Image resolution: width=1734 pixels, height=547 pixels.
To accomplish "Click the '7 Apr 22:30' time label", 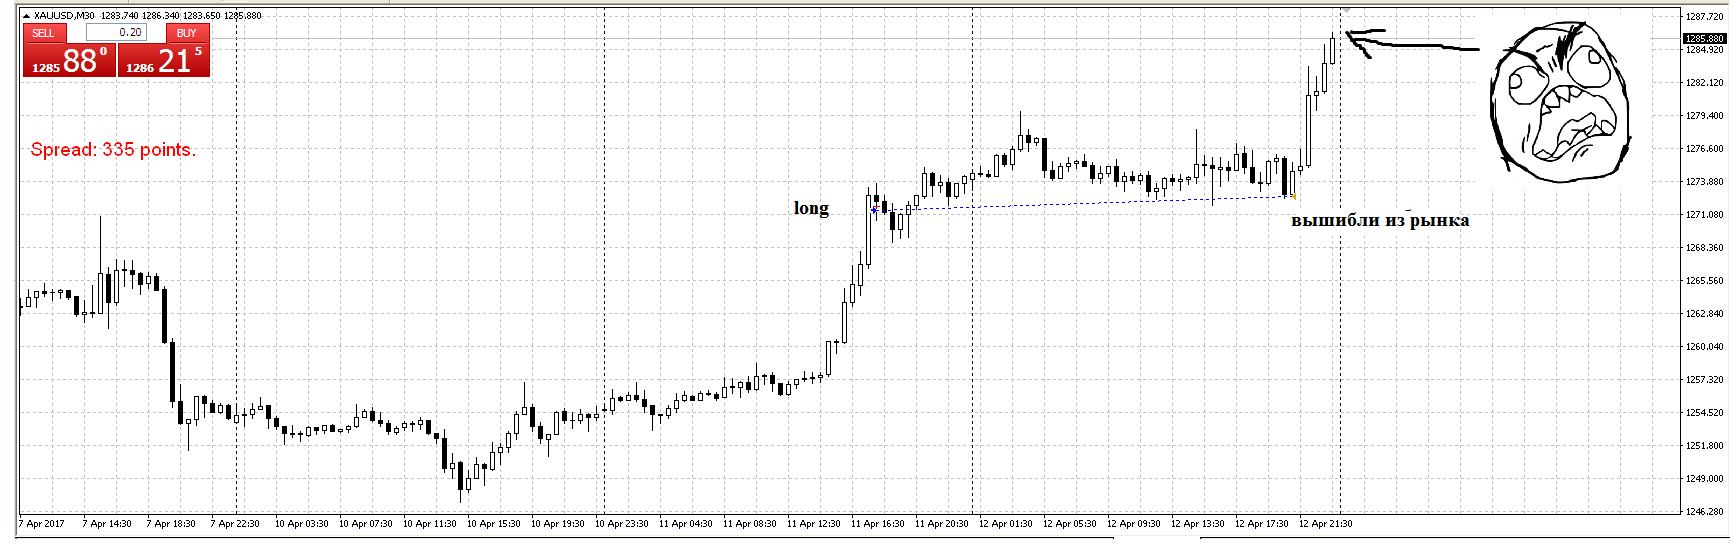I will pos(235,524).
